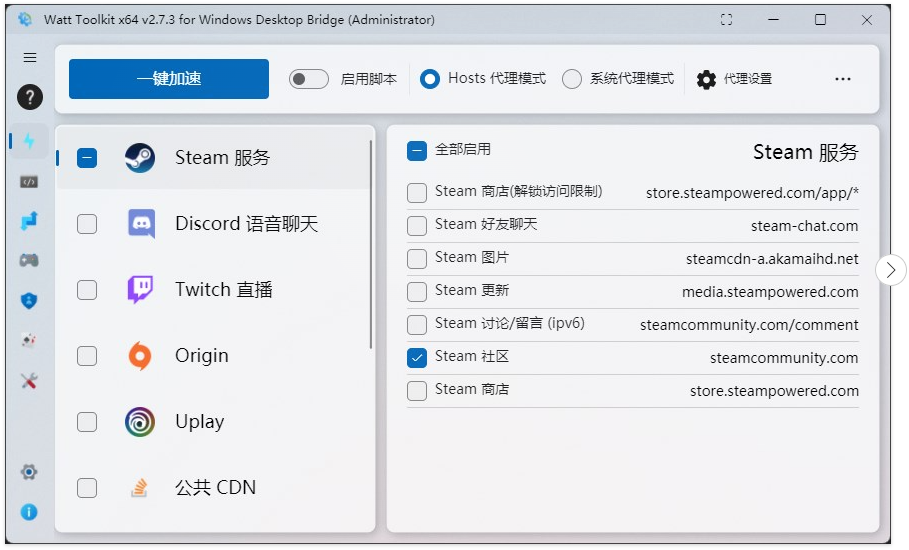This screenshot has width=909, height=550.
Task: Click the Discord logo icon
Action: click(x=141, y=224)
